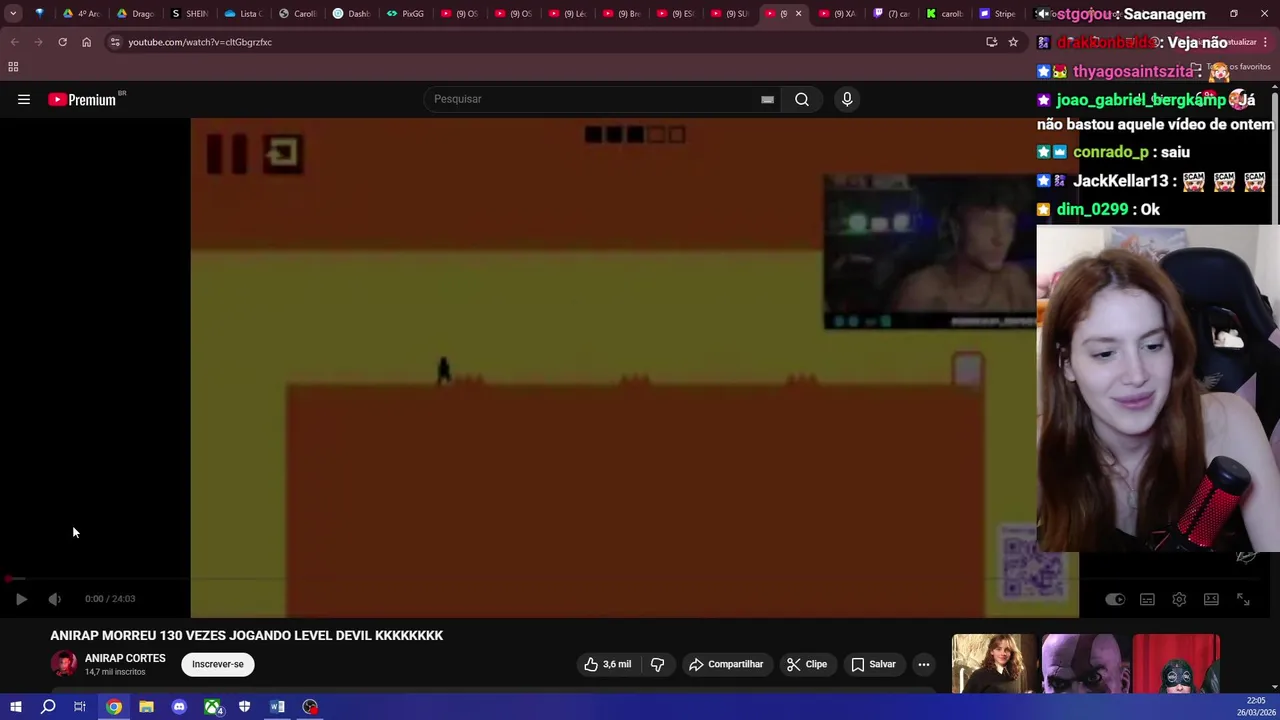Subscribe with the Inscrever-se button
Image resolution: width=1280 pixels, height=720 pixels.
click(218, 664)
